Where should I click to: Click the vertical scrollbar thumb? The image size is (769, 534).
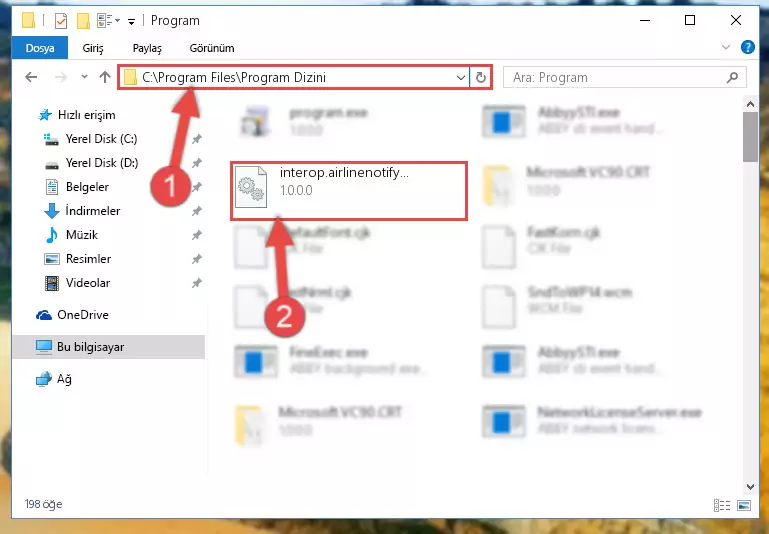point(750,137)
